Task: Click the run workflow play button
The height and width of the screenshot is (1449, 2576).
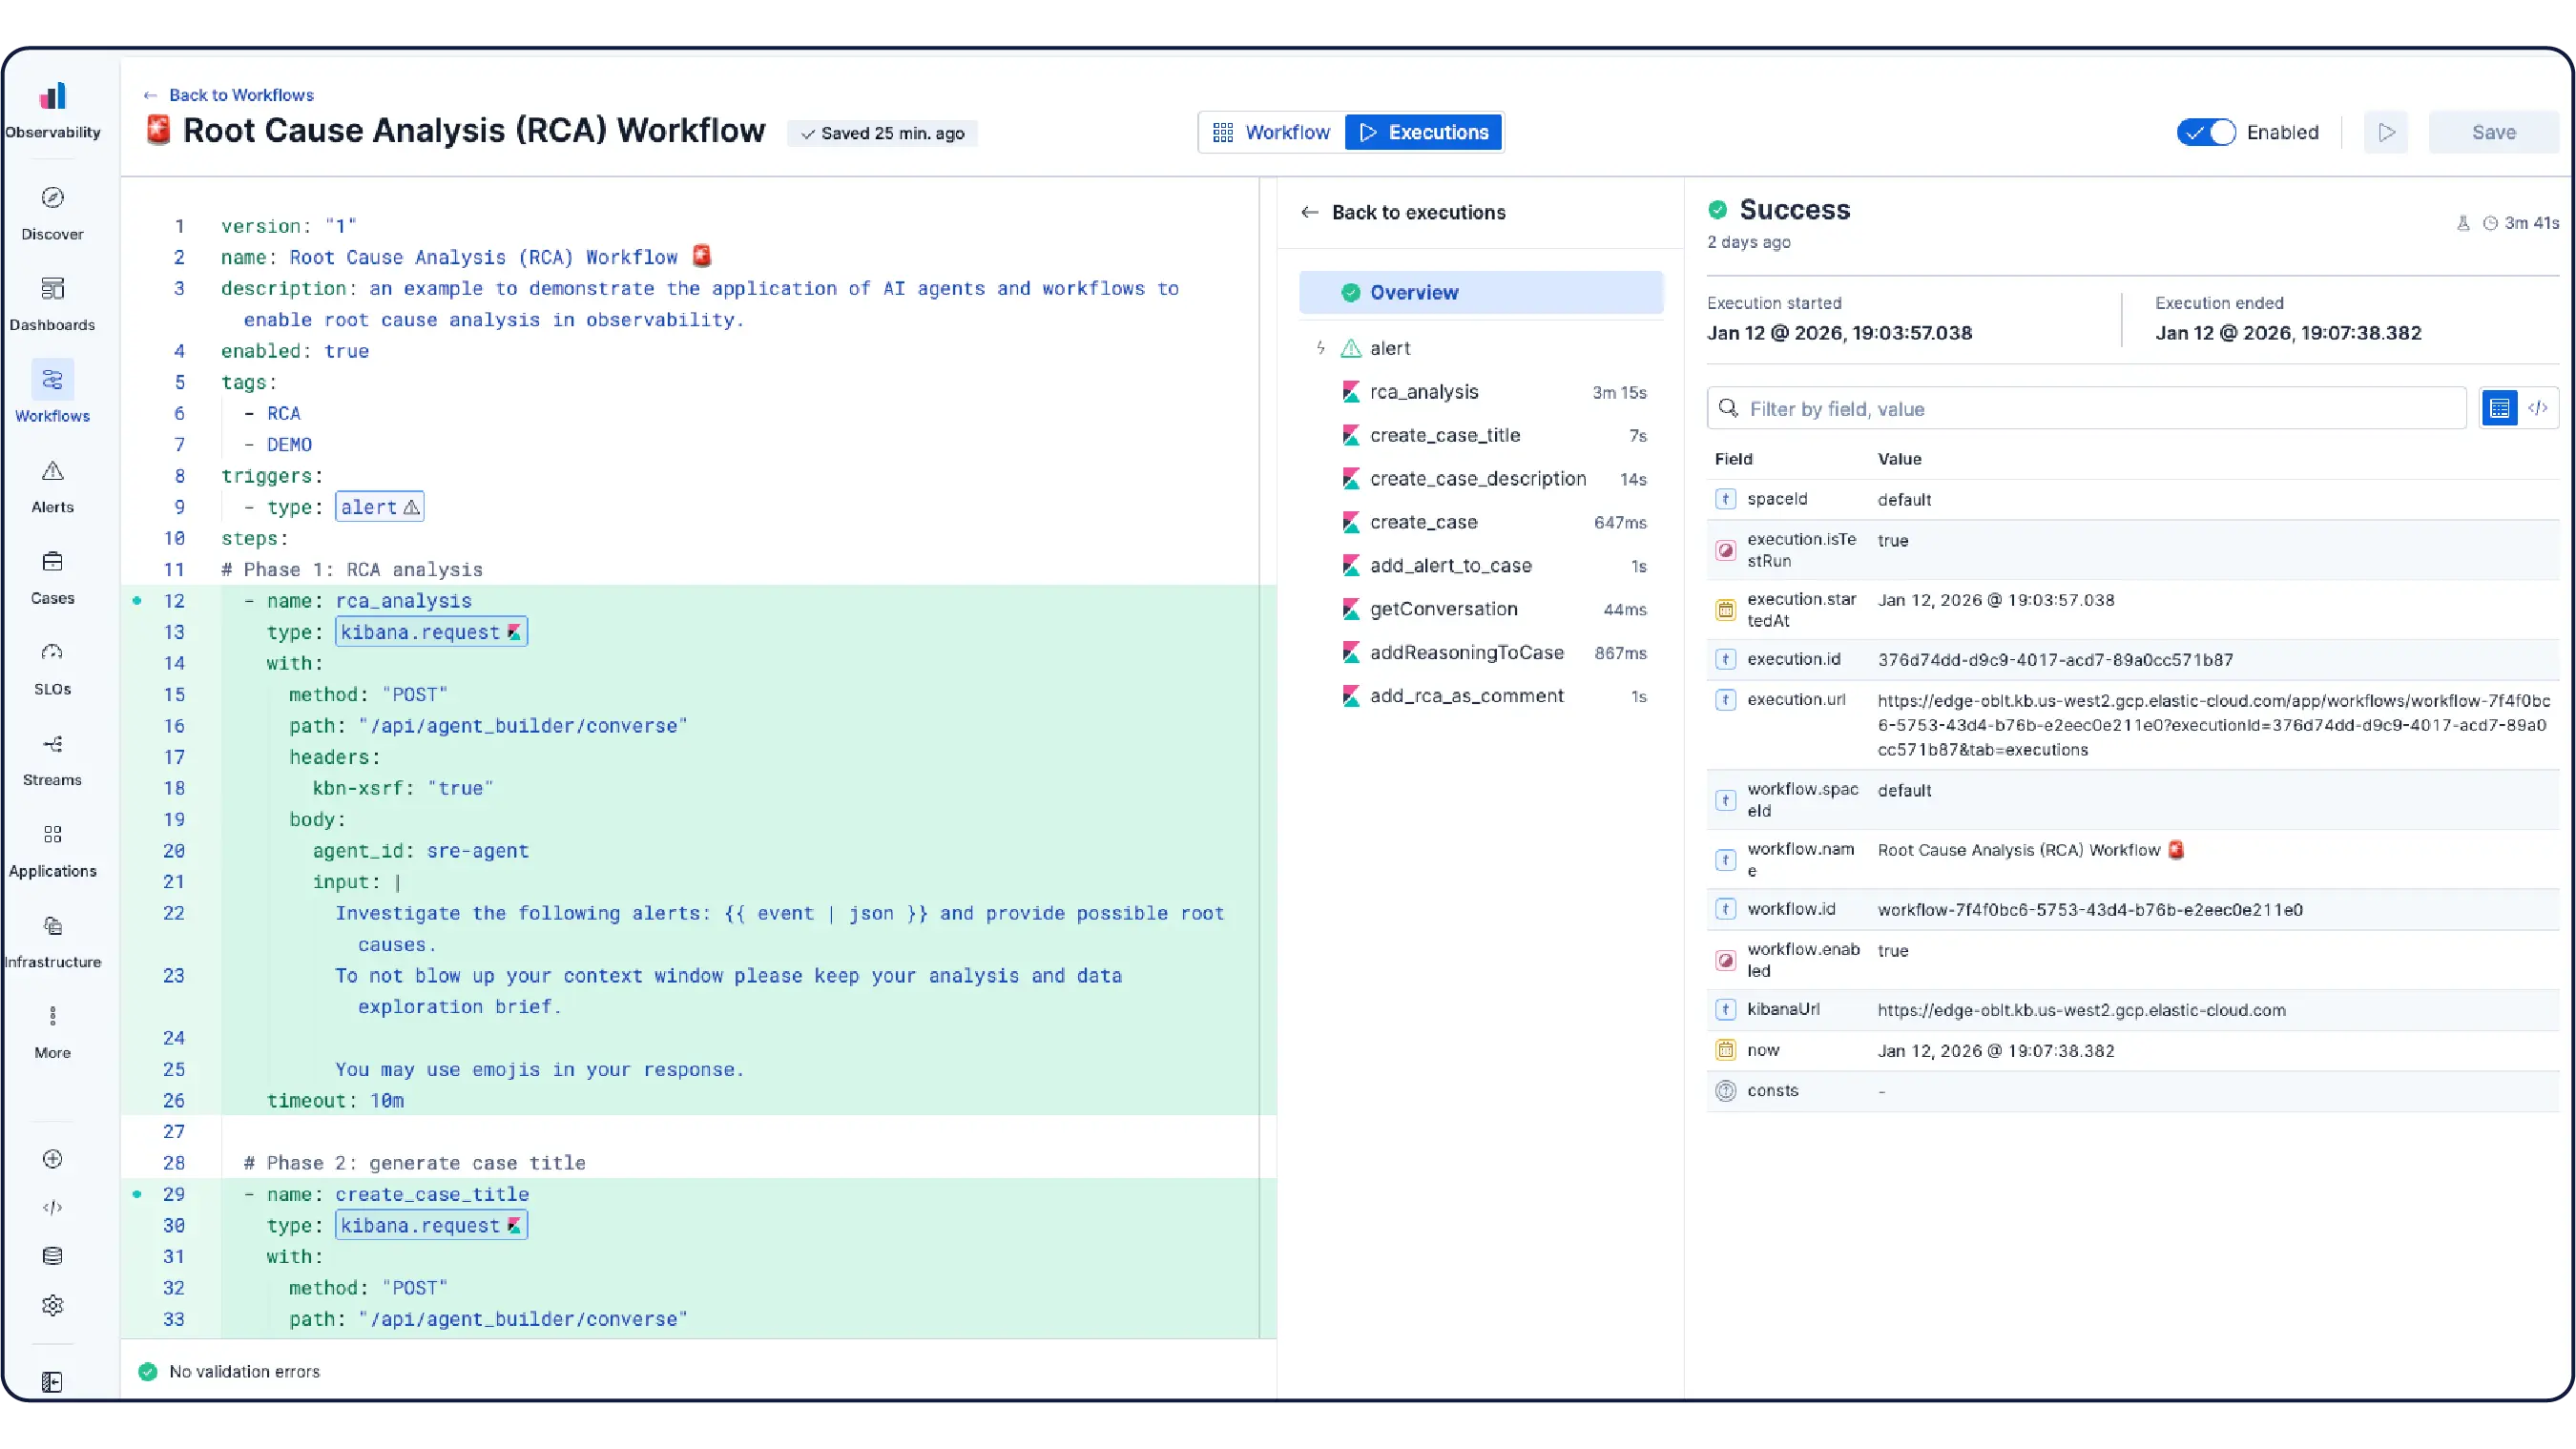Action: click(2386, 132)
